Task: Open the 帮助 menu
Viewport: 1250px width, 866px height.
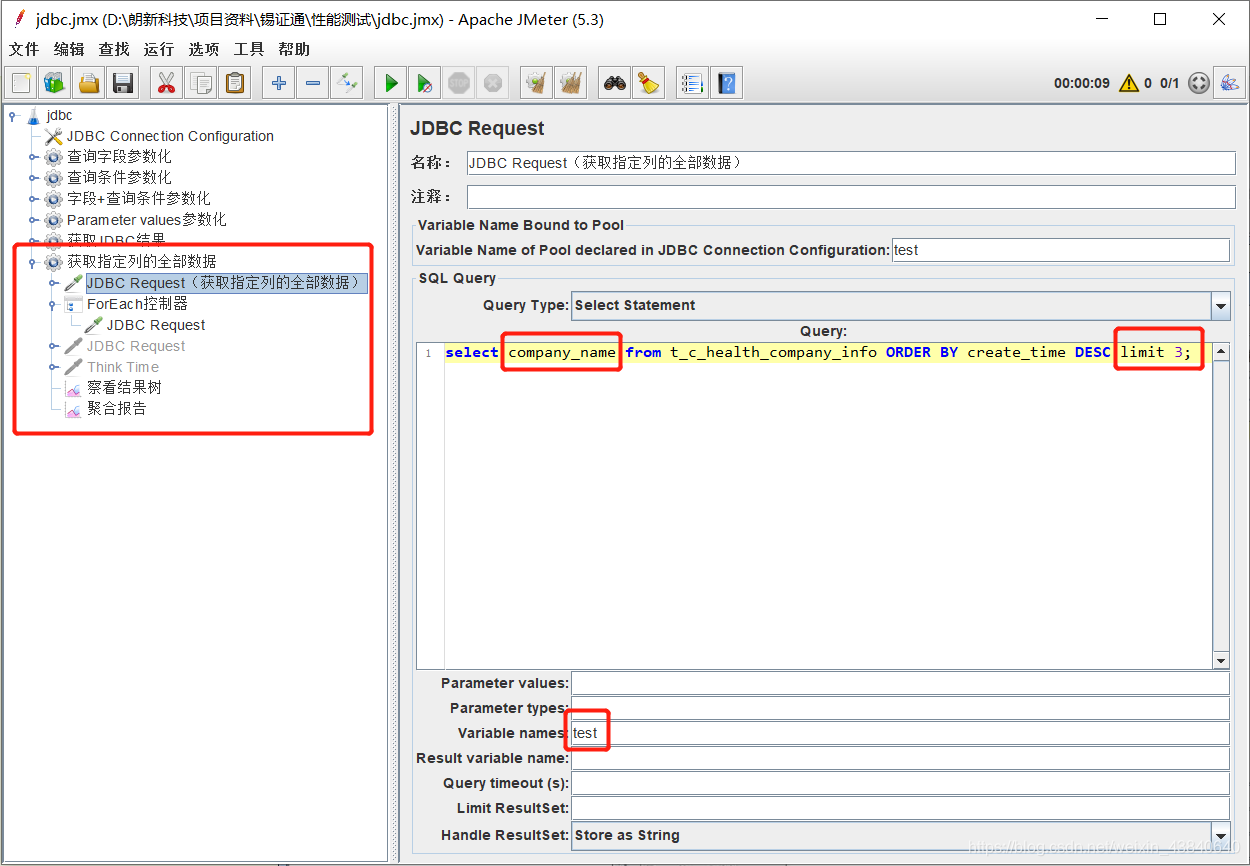Action: point(294,49)
